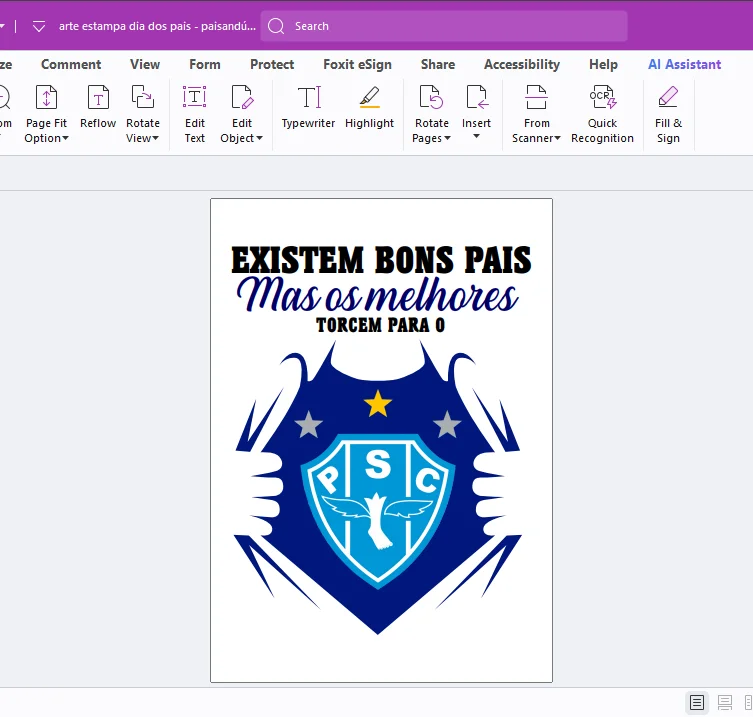Select the Rotate View tool
Viewport: 753px width, 717px height.
tap(143, 115)
